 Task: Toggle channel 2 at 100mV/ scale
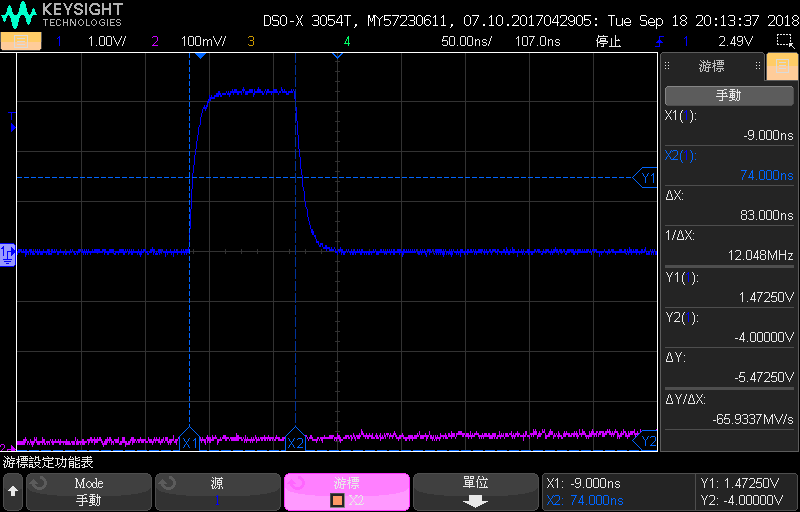(189, 41)
